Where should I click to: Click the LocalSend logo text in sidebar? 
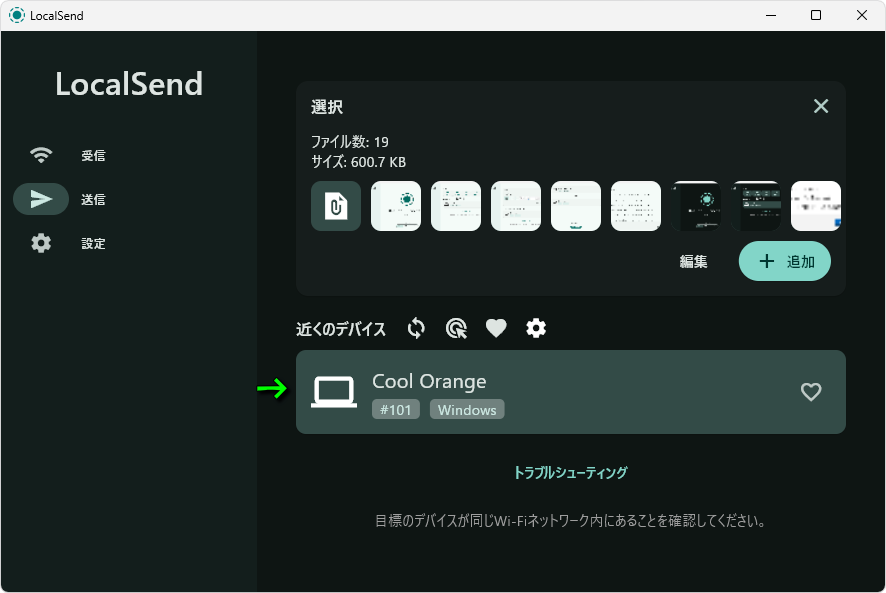pos(129,84)
